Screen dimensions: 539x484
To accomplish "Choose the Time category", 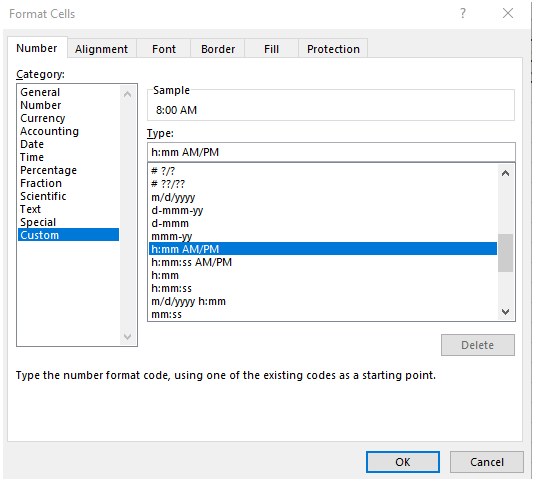I will coord(32,157).
